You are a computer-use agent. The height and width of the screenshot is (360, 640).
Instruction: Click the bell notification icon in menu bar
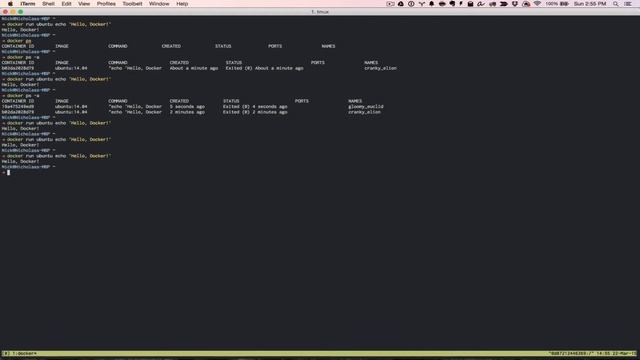click(x=431, y=4)
